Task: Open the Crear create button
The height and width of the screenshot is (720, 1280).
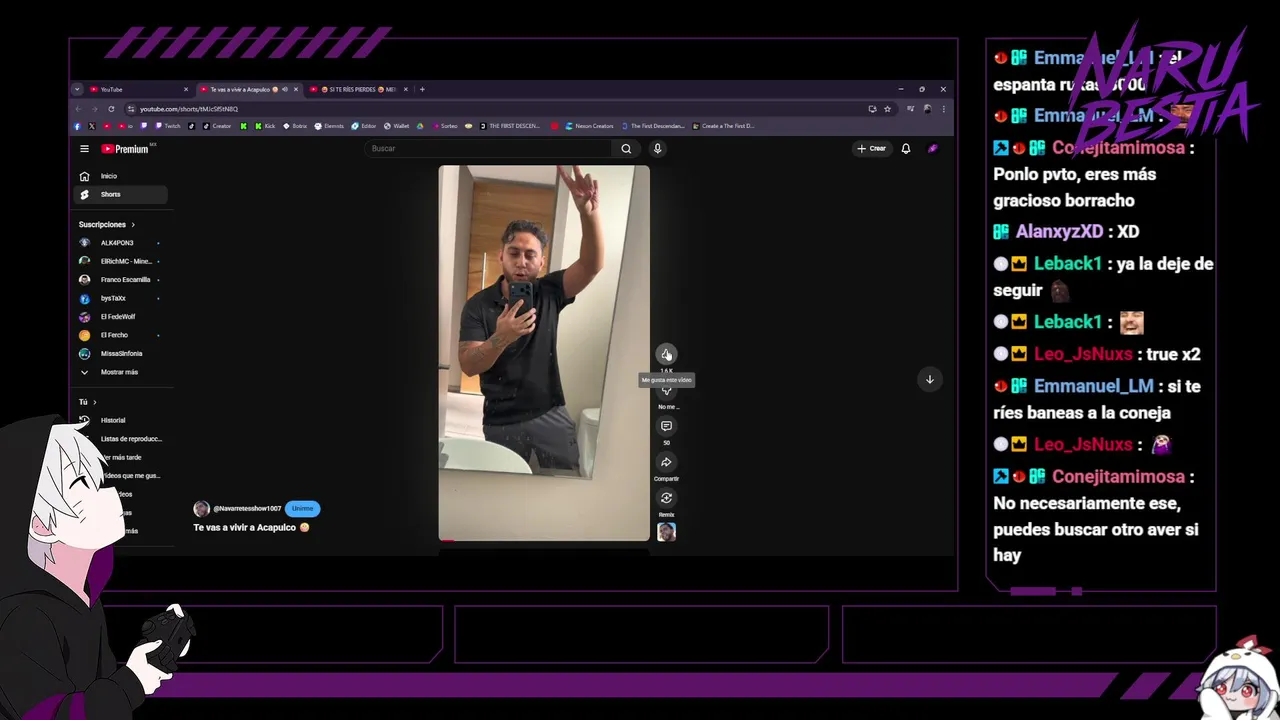Action: click(872, 149)
